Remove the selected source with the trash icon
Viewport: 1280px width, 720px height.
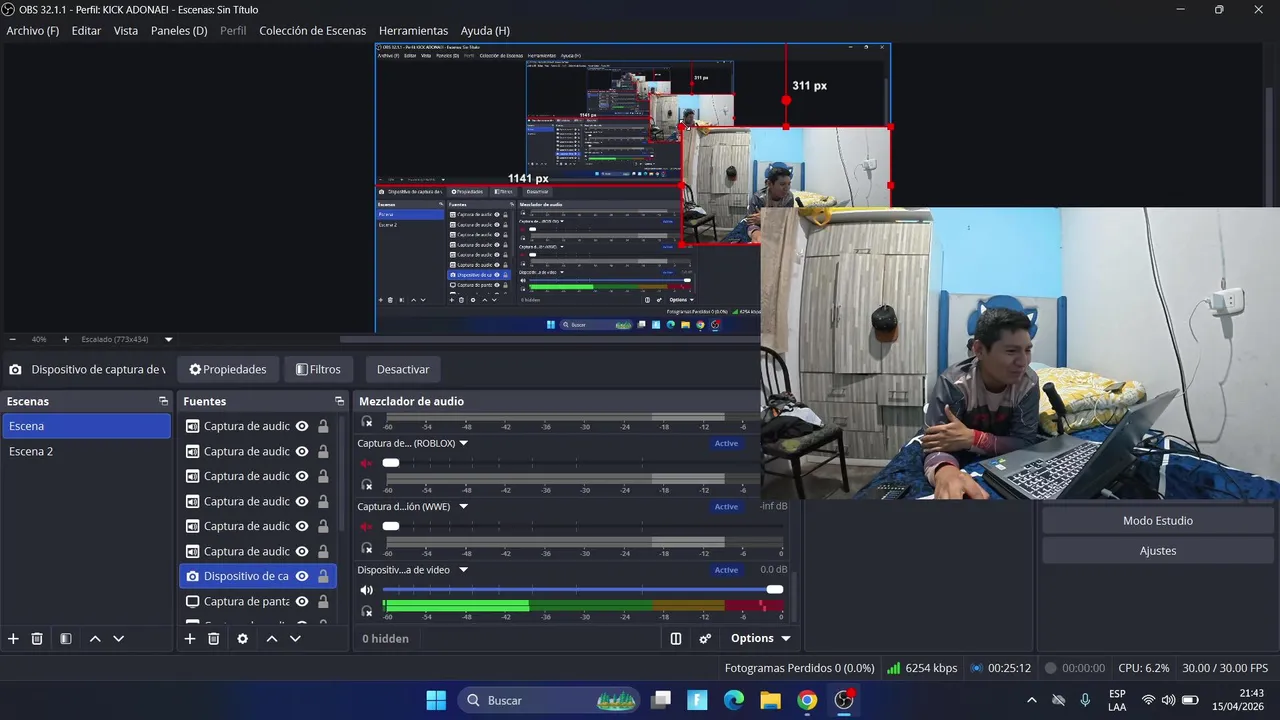[213, 639]
